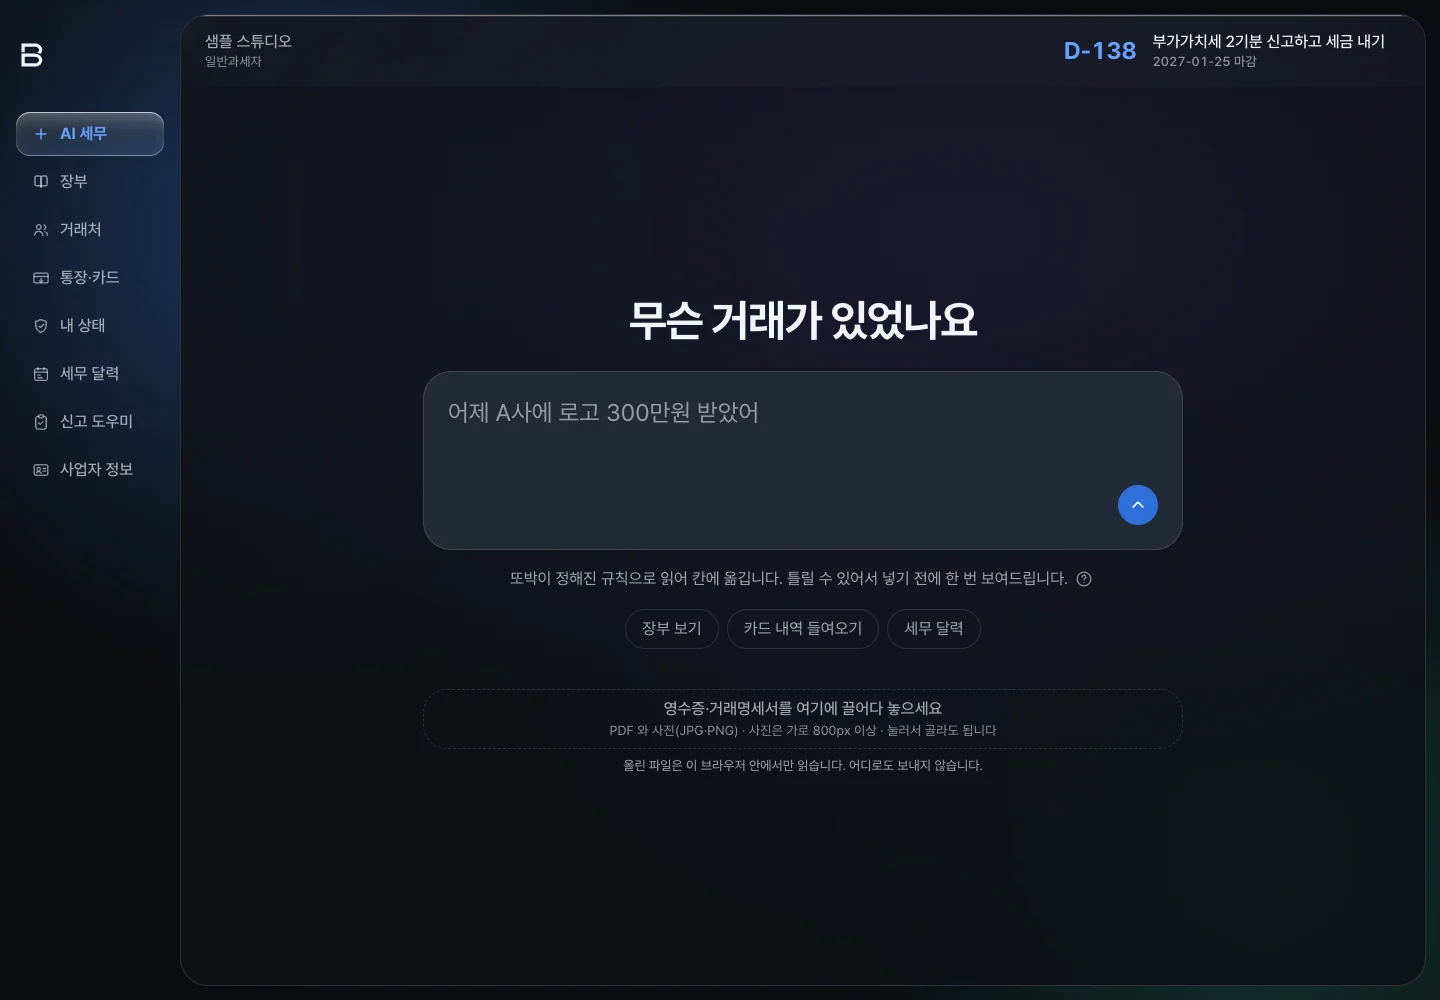
Task: Open the 거래처 menu item
Action: [x=90, y=230]
